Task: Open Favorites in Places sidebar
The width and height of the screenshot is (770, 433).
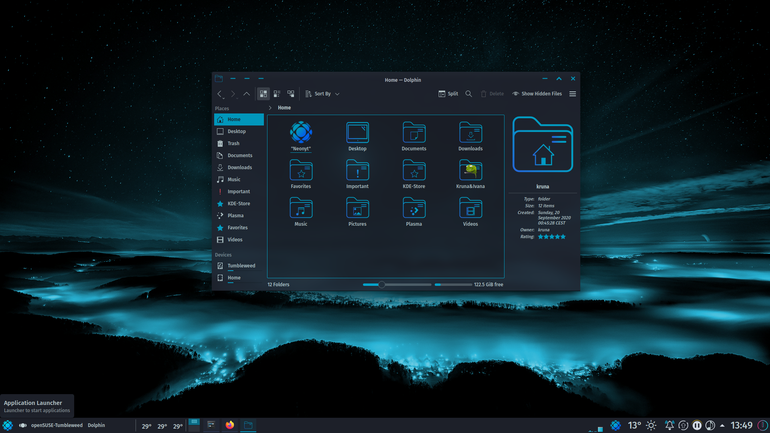Action: click(x=239, y=228)
